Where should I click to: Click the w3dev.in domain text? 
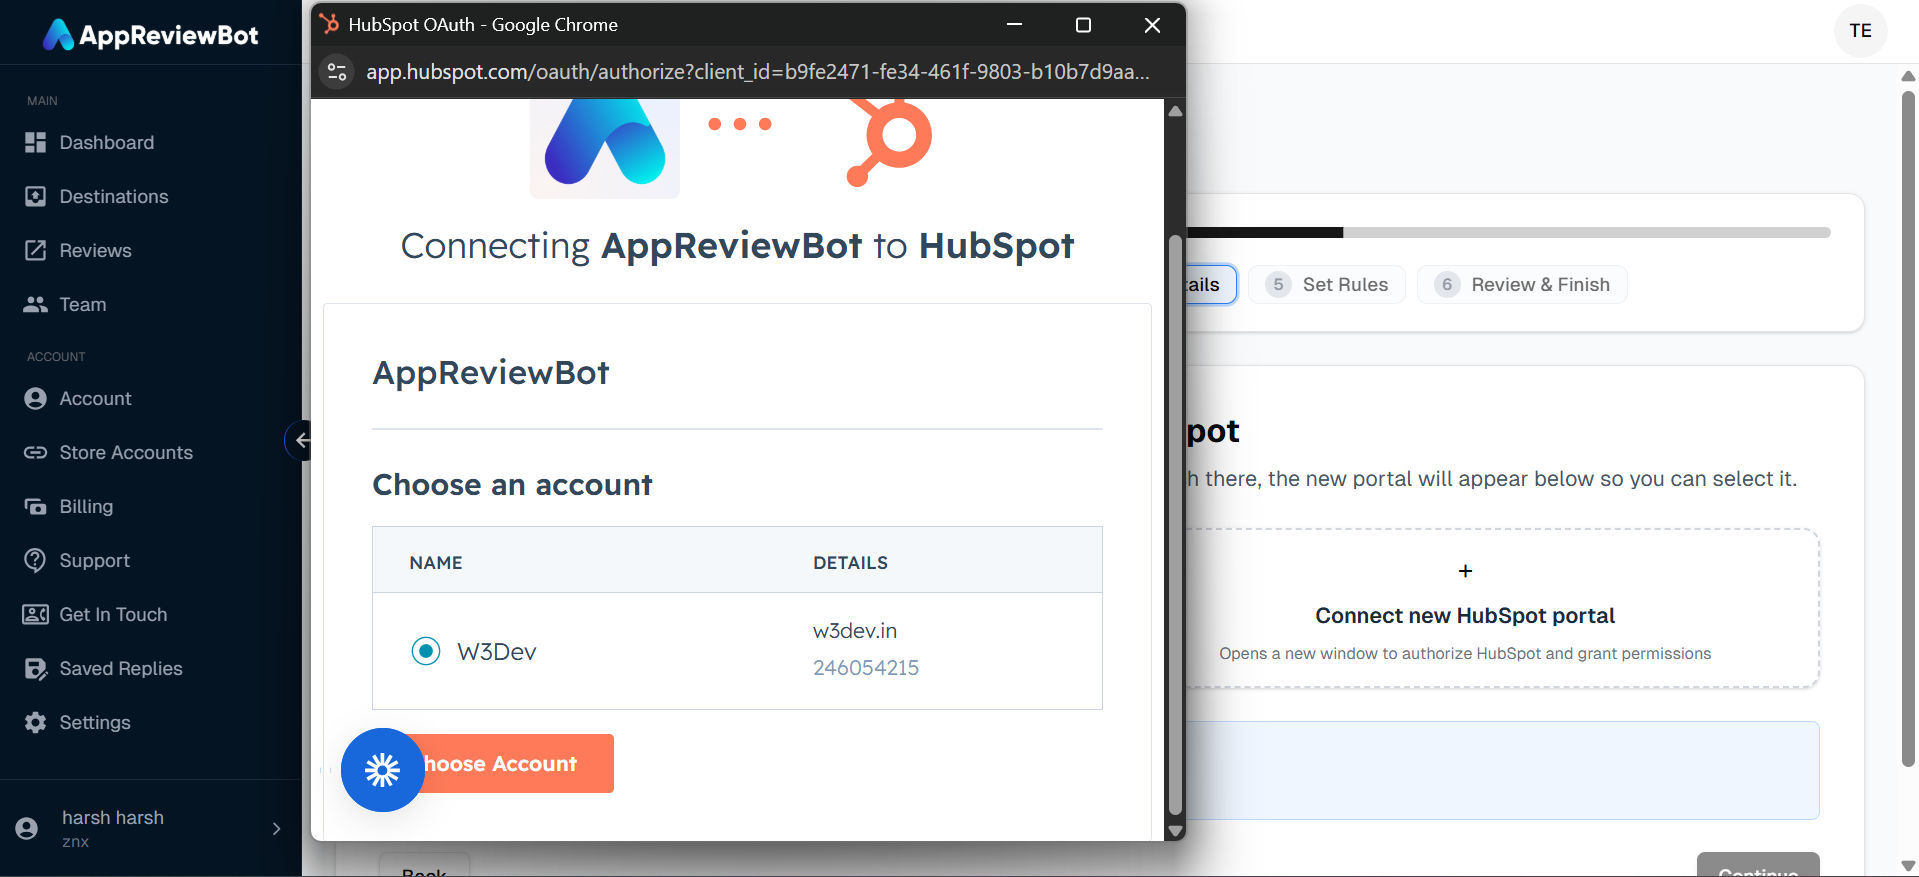(855, 631)
